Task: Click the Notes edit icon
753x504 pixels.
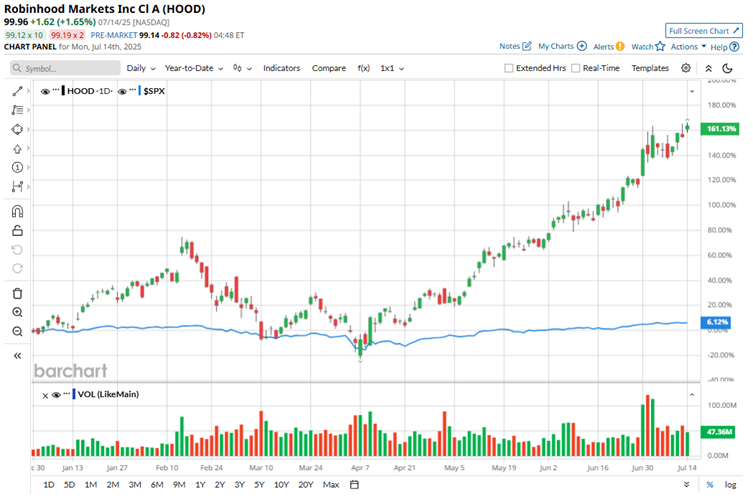Action: pos(527,46)
